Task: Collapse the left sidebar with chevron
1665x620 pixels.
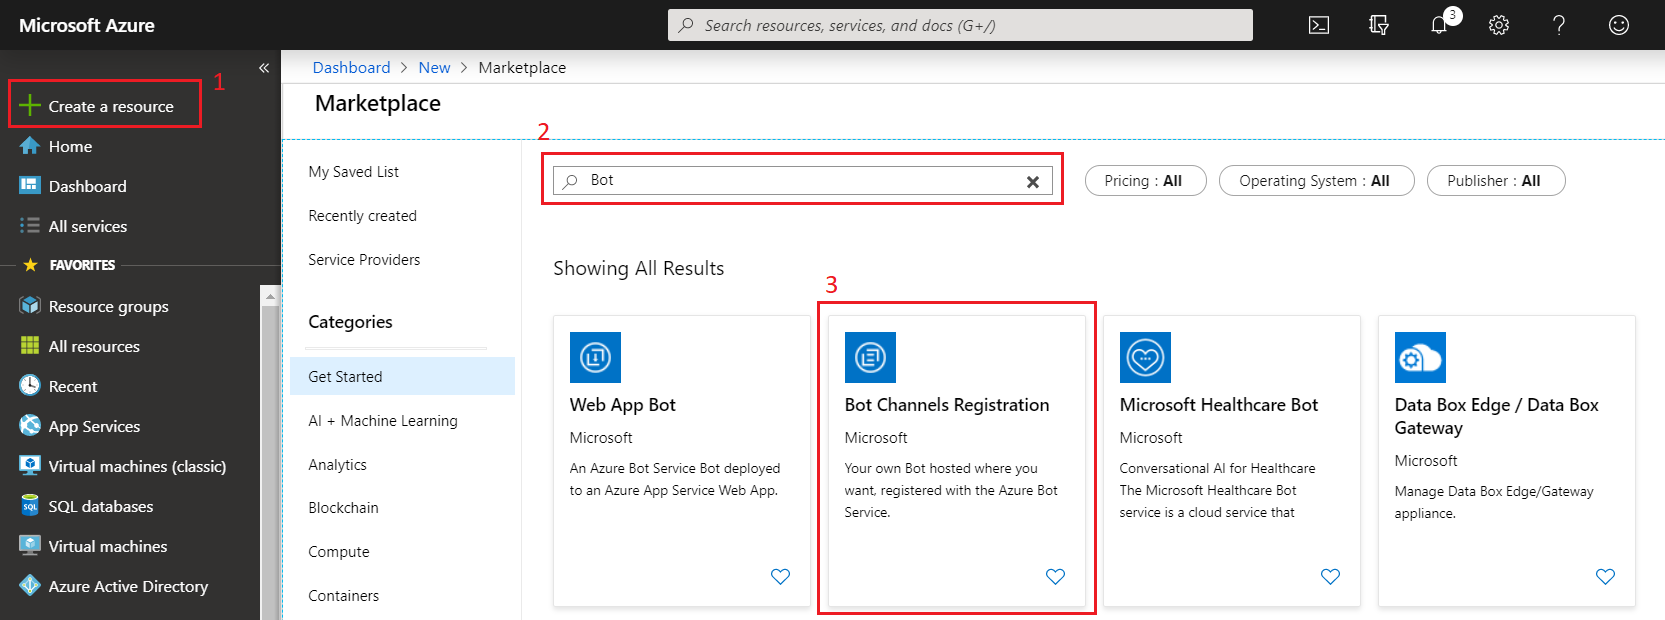Action: click(x=264, y=68)
